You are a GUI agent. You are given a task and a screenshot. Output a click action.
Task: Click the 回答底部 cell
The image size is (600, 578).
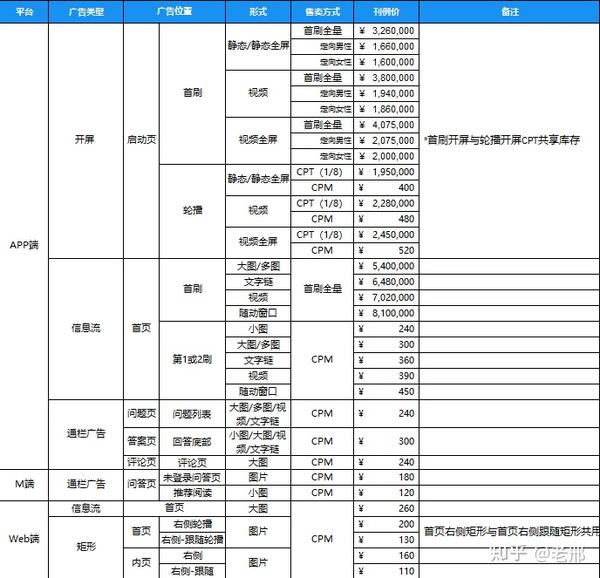[x=192, y=441]
